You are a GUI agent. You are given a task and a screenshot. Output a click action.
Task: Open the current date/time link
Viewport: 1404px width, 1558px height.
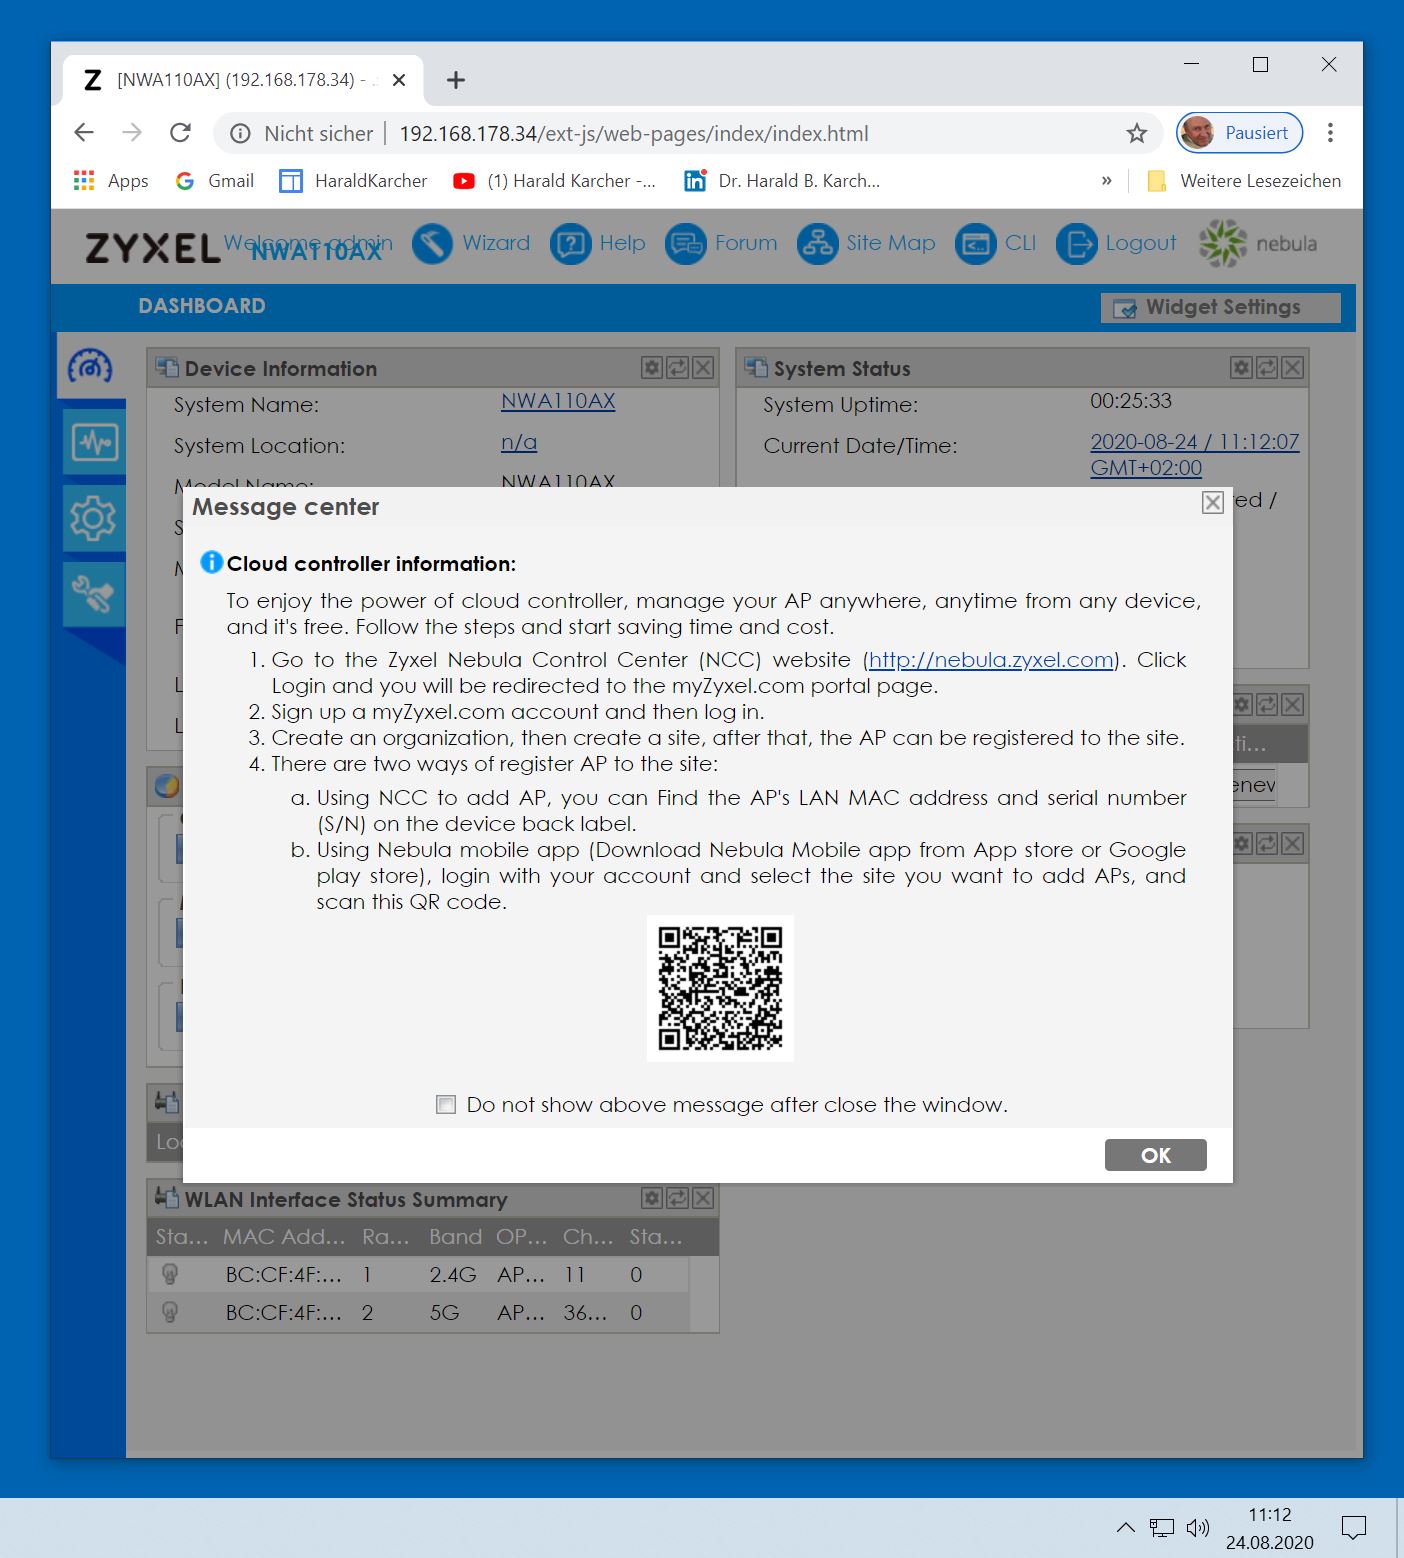[1195, 454]
